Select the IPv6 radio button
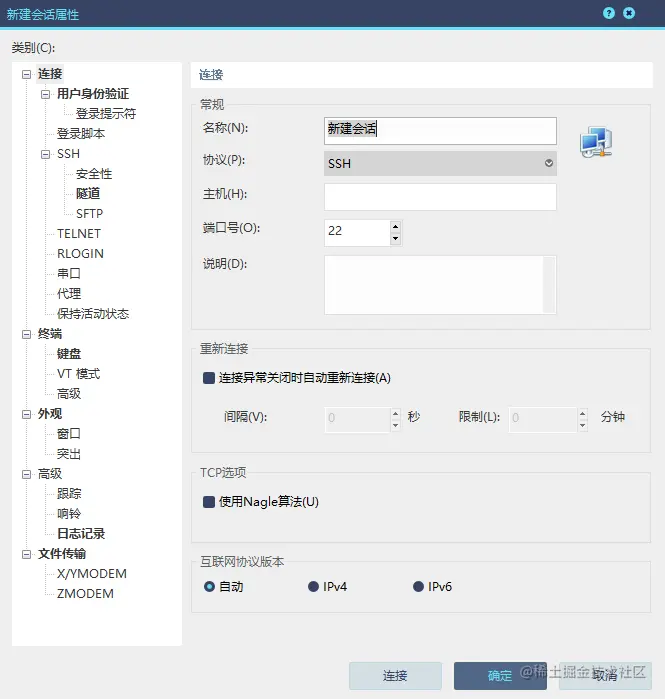665x699 pixels. (x=418, y=586)
